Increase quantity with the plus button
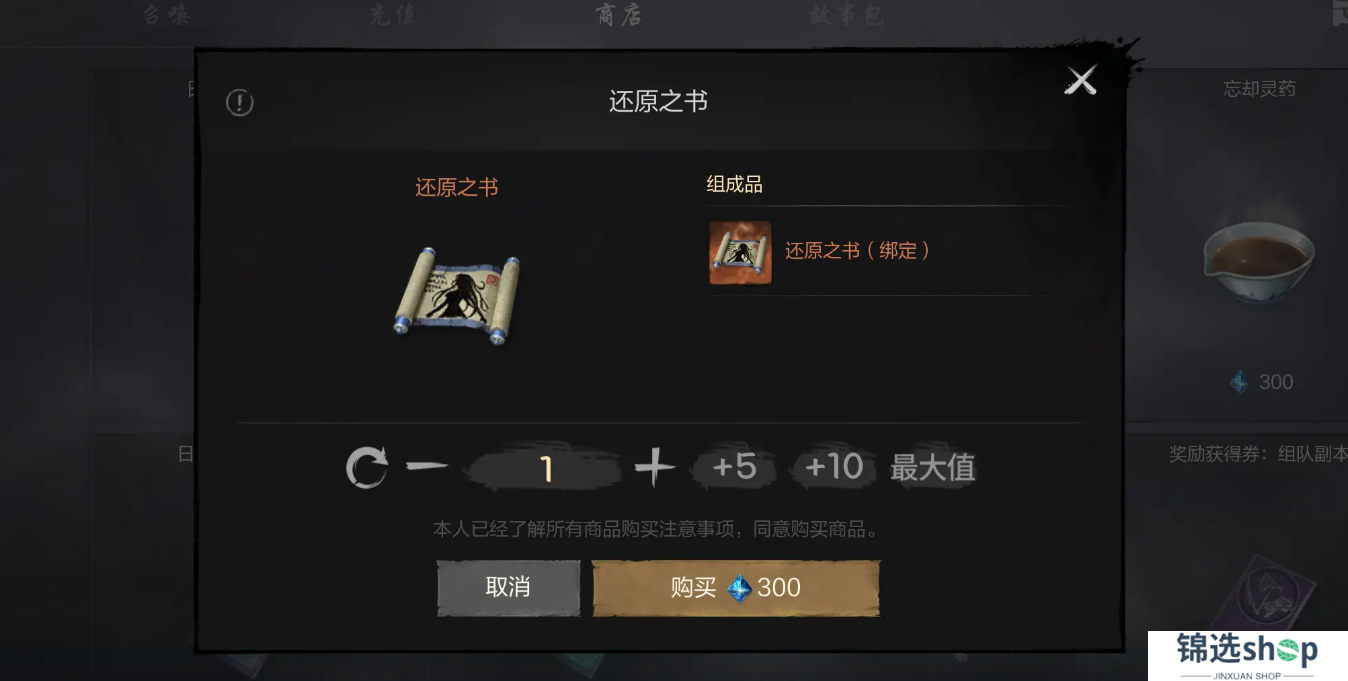The height and width of the screenshot is (681, 1348). 655,467
